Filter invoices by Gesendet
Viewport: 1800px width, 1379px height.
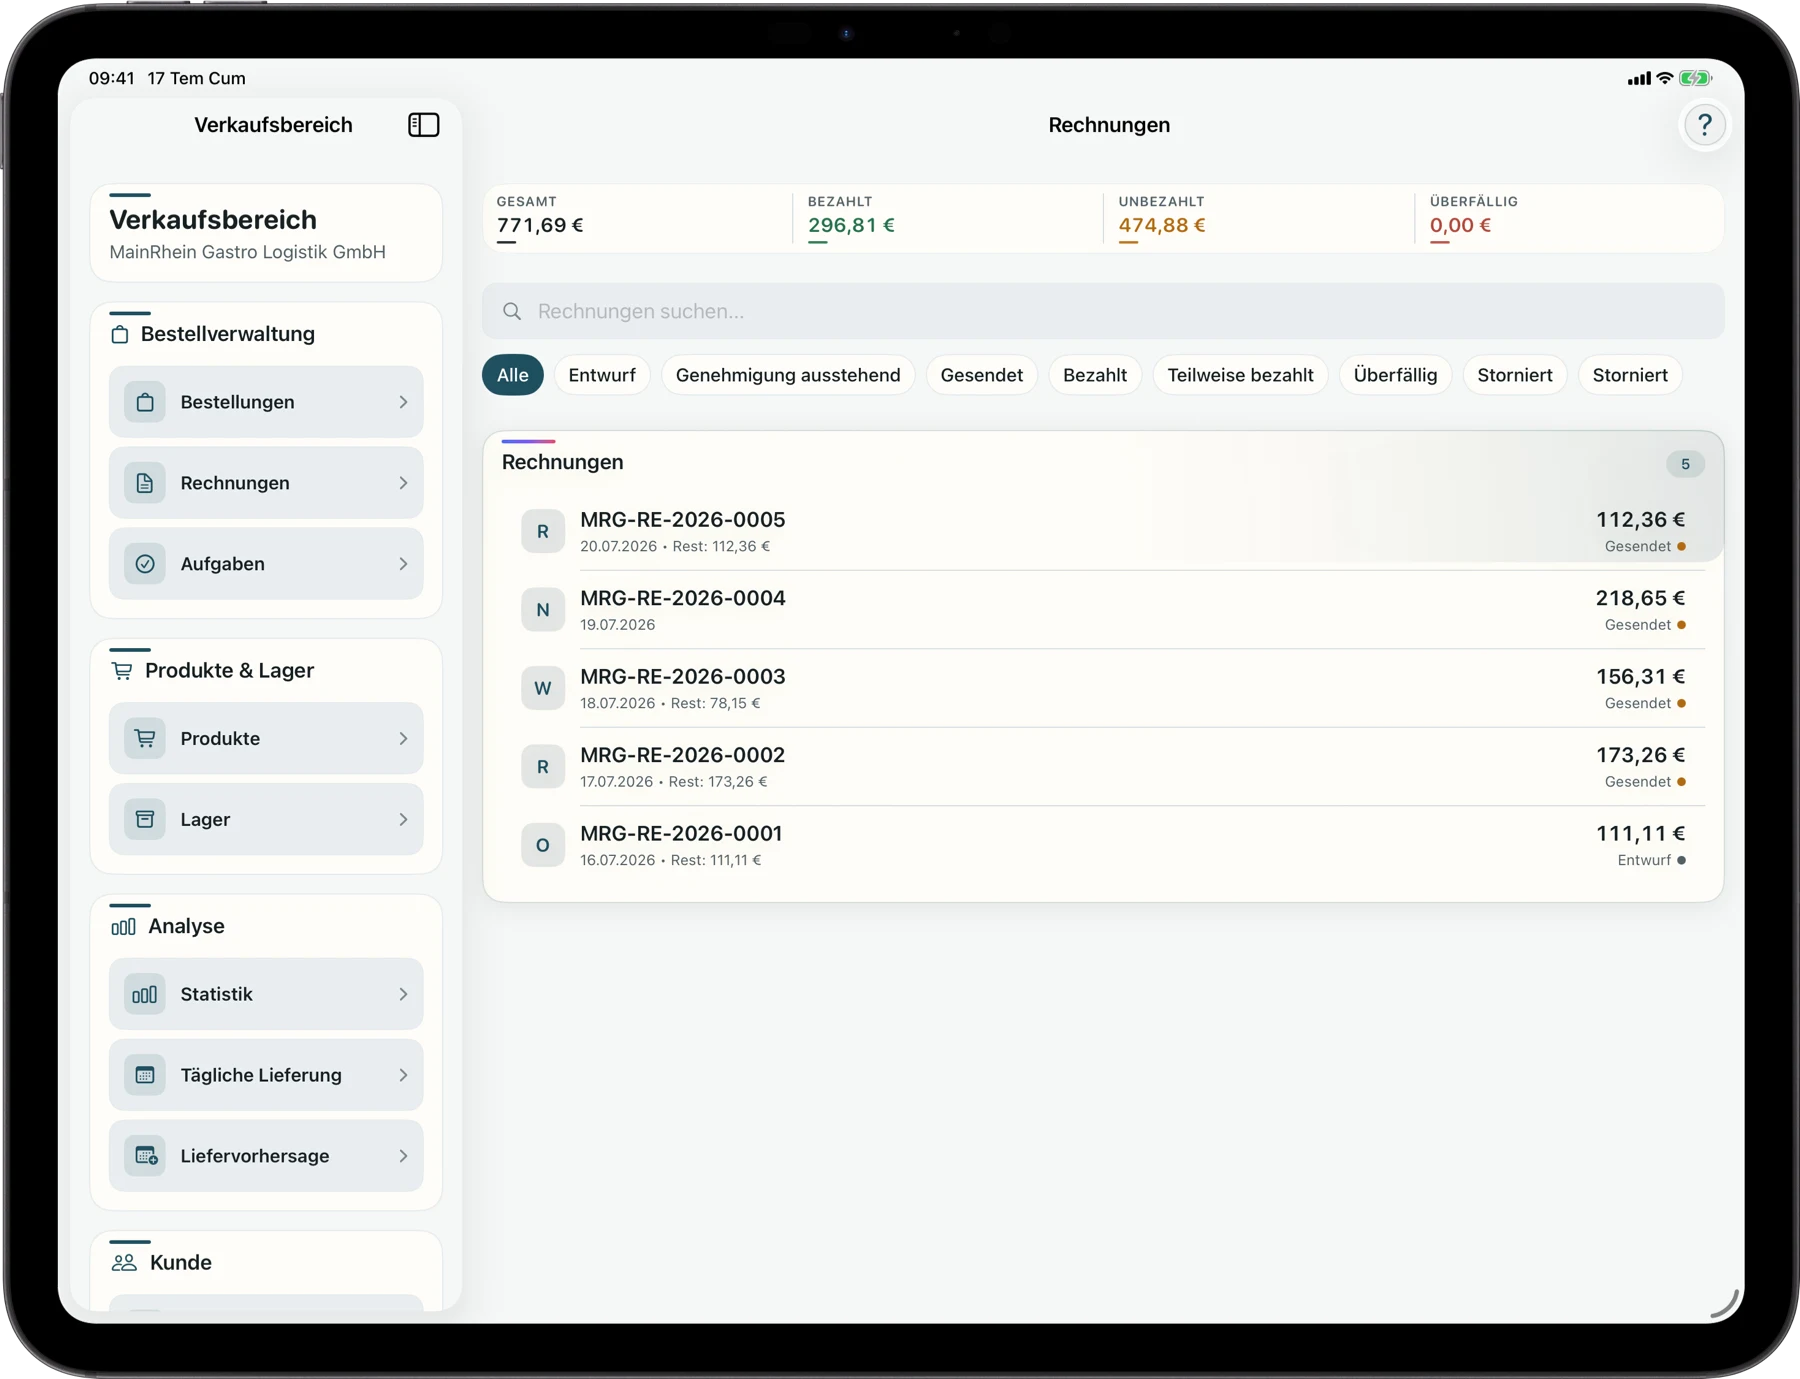point(981,375)
